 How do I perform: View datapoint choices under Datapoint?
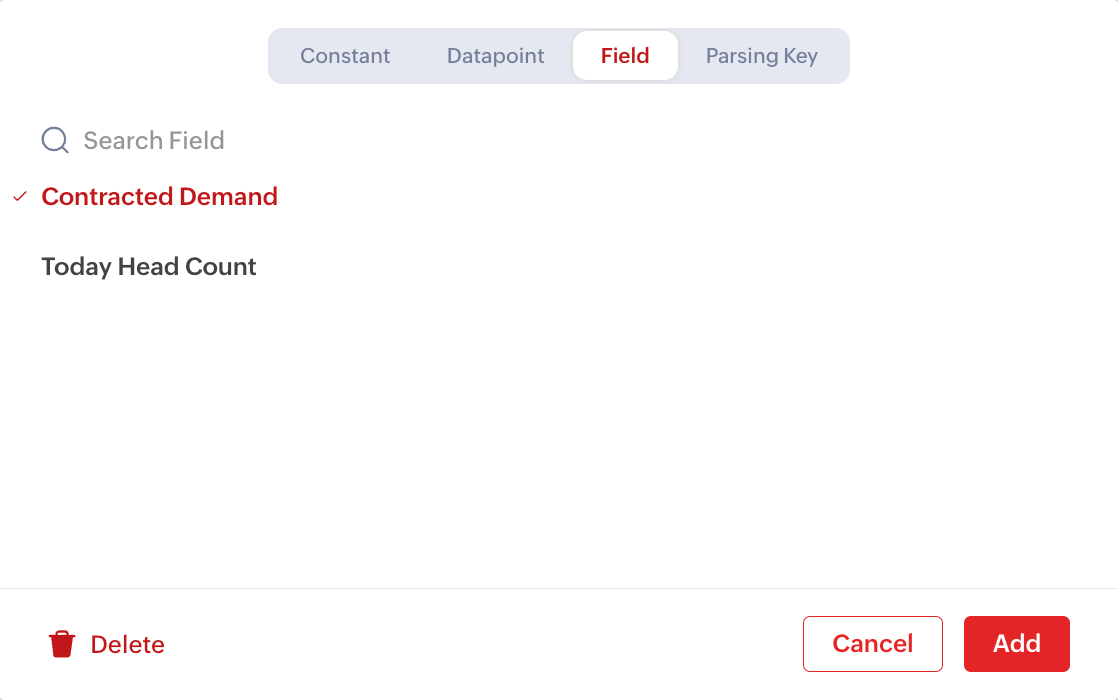(496, 56)
